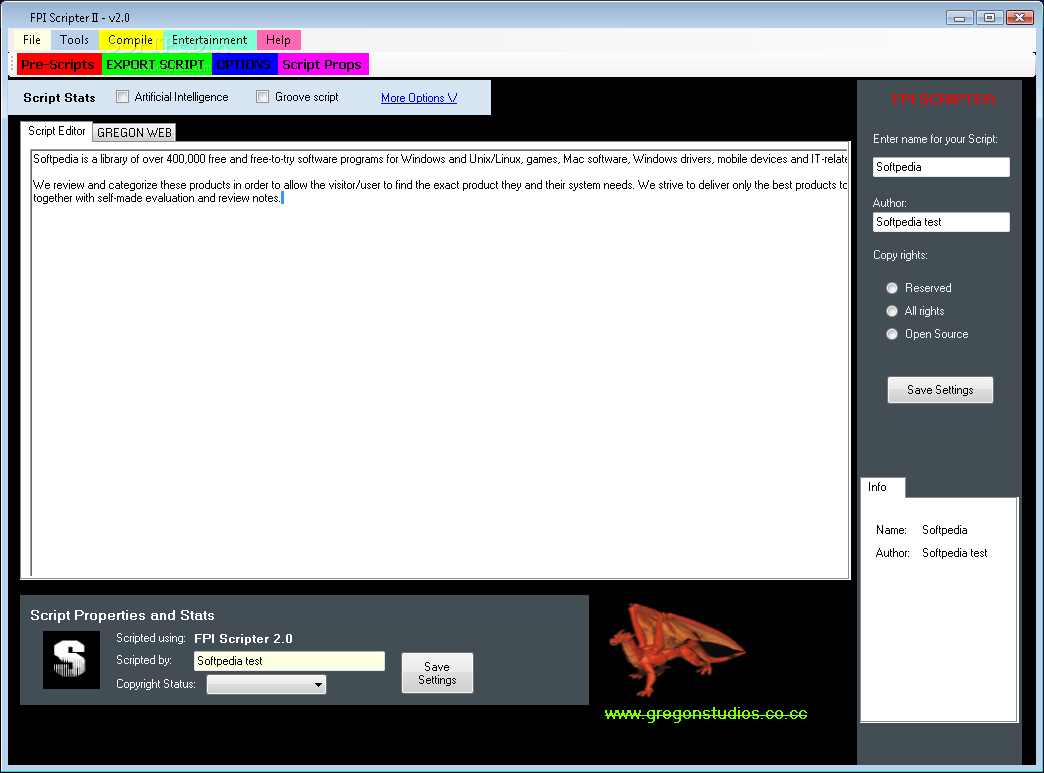Open the www.gregonstudios.co.cc link
The height and width of the screenshot is (773, 1044).
(x=706, y=714)
